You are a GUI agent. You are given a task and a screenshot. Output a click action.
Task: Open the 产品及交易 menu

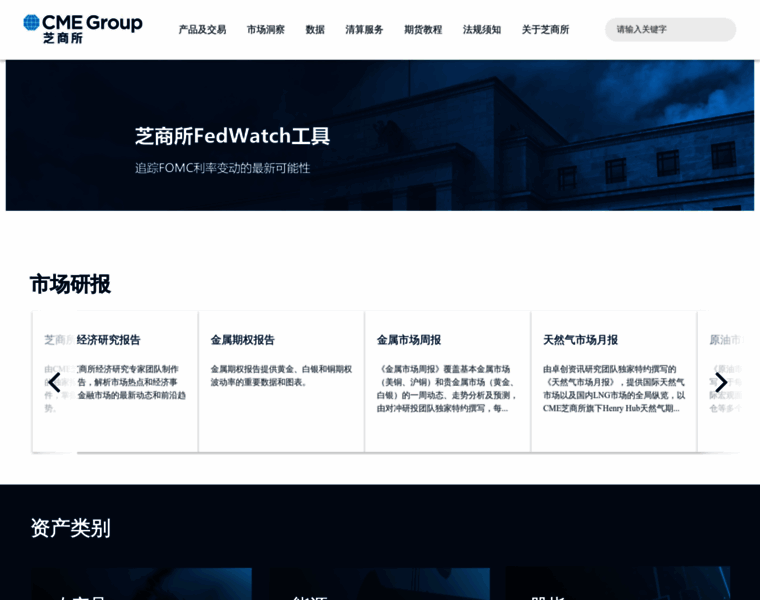point(202,30)
